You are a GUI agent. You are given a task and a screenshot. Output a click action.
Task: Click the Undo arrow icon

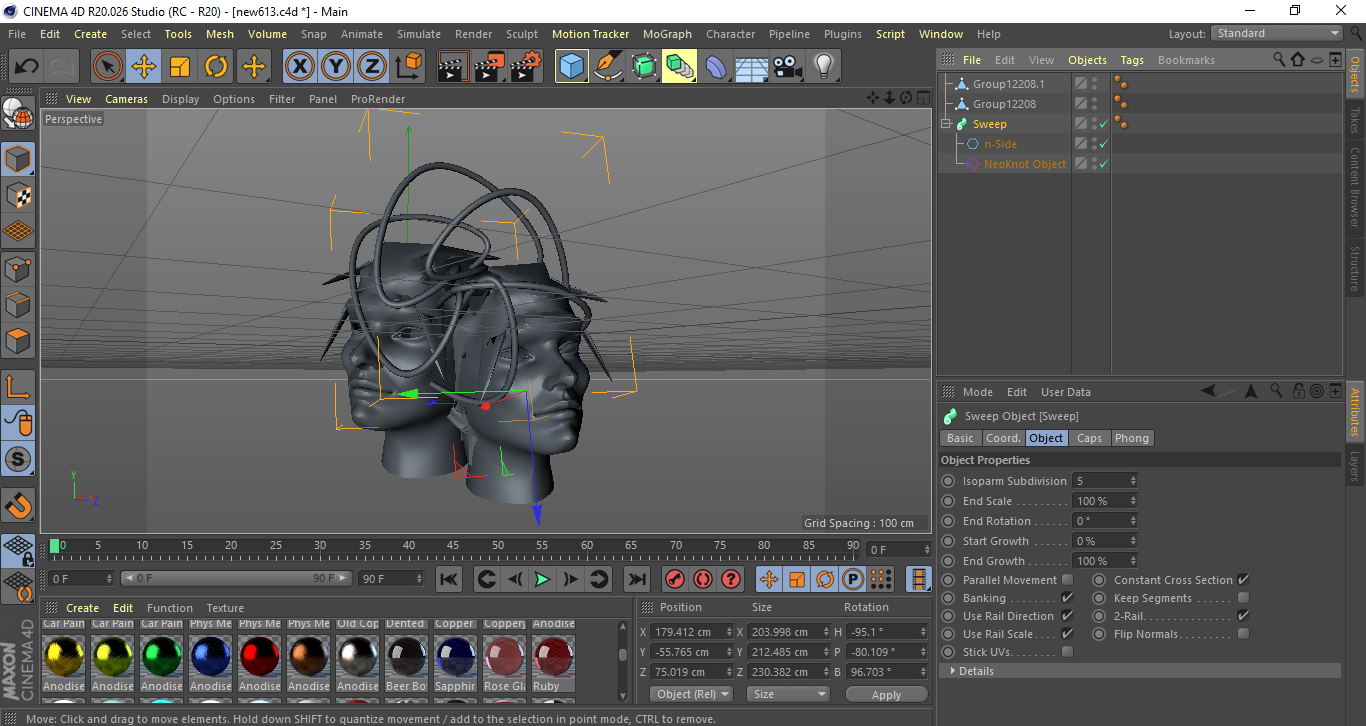pos(27,67)
